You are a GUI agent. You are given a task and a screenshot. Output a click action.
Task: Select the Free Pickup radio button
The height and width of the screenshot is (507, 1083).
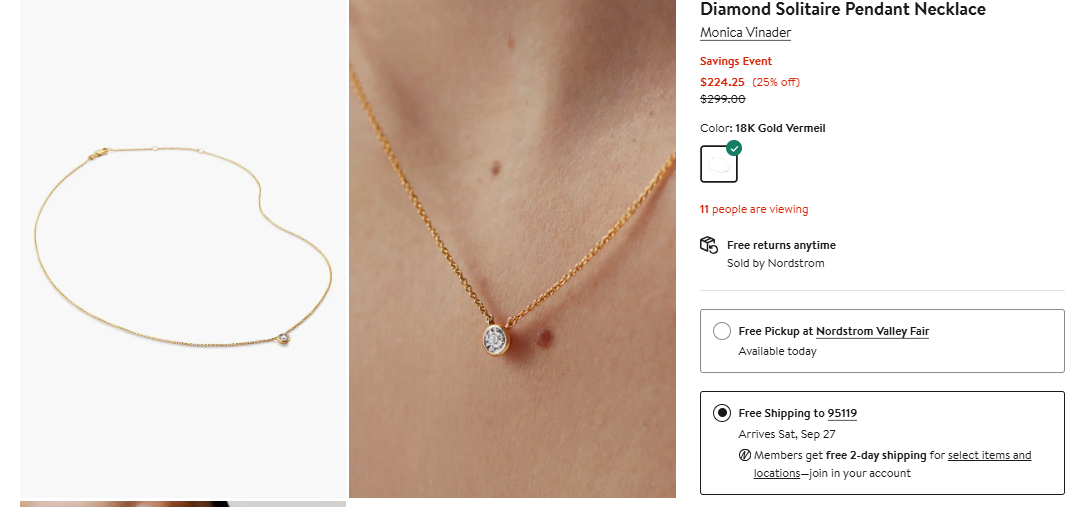[722, 331]
